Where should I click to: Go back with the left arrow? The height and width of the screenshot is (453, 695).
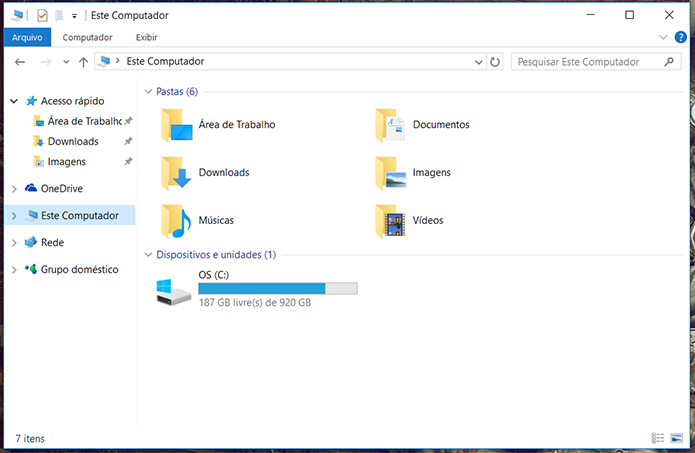click(x=20, y=62)
